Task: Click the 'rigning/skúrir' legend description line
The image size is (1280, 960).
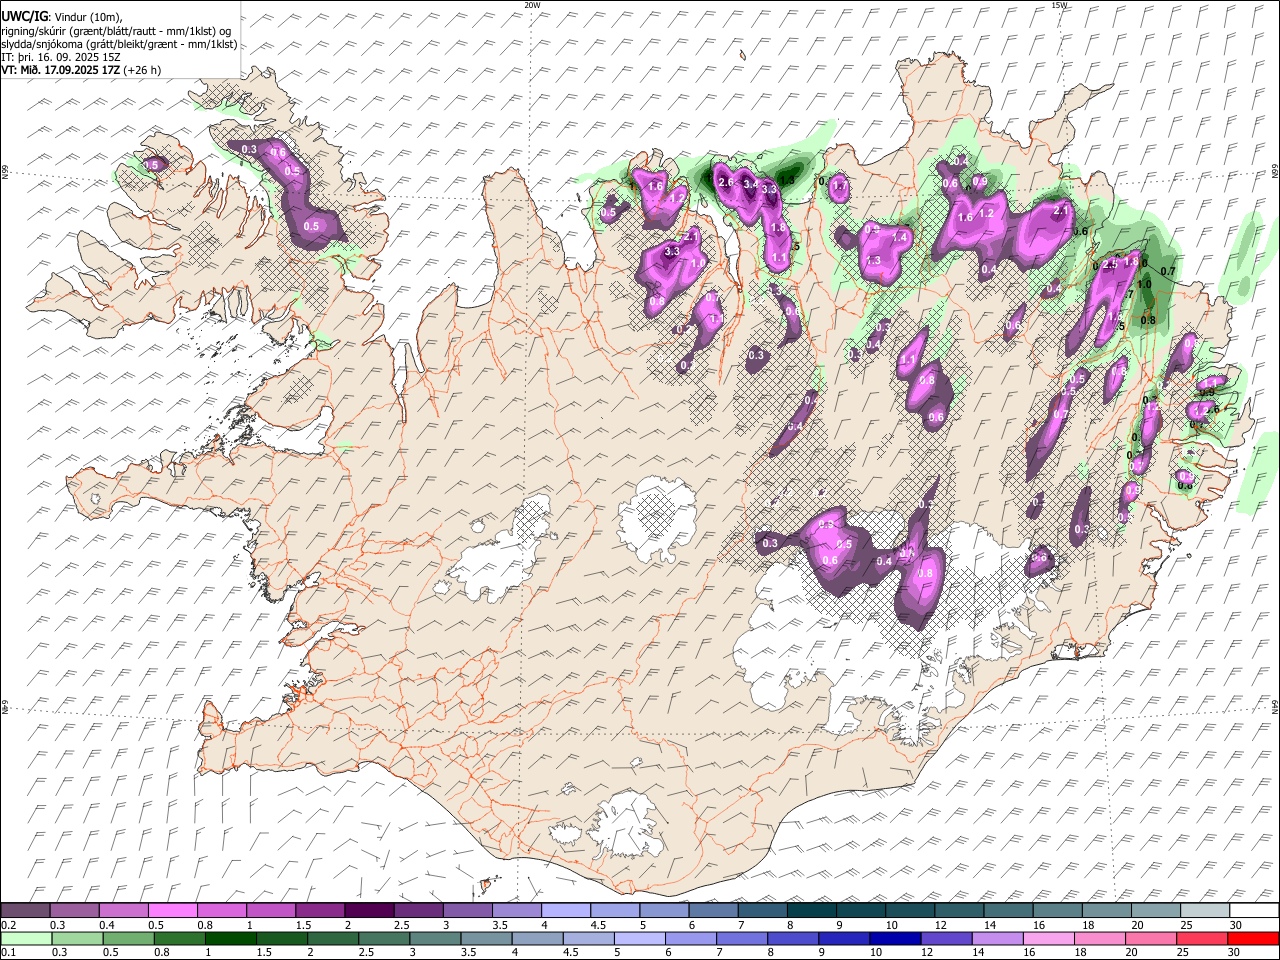Action: tap(116, 31)
